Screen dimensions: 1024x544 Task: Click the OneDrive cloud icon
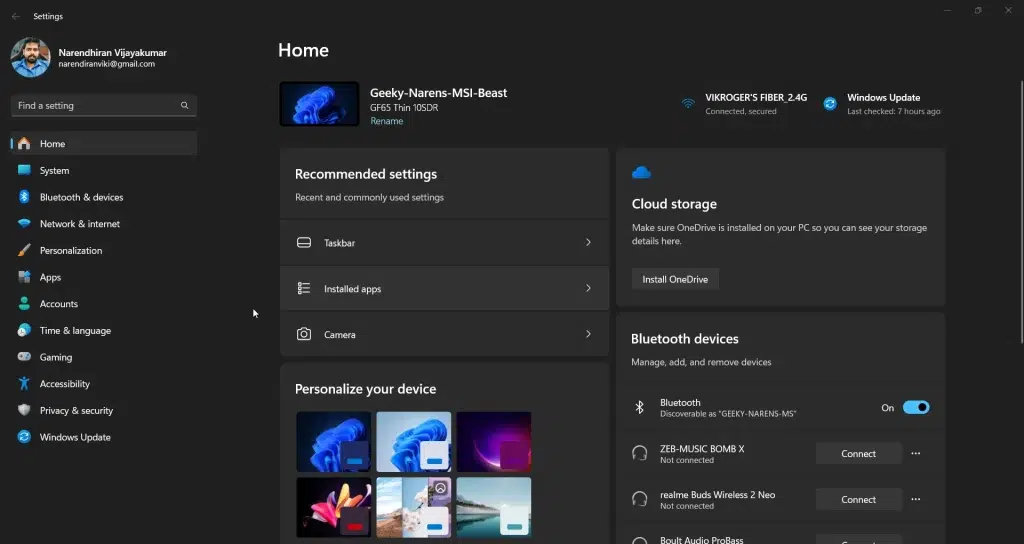(641, 172)
